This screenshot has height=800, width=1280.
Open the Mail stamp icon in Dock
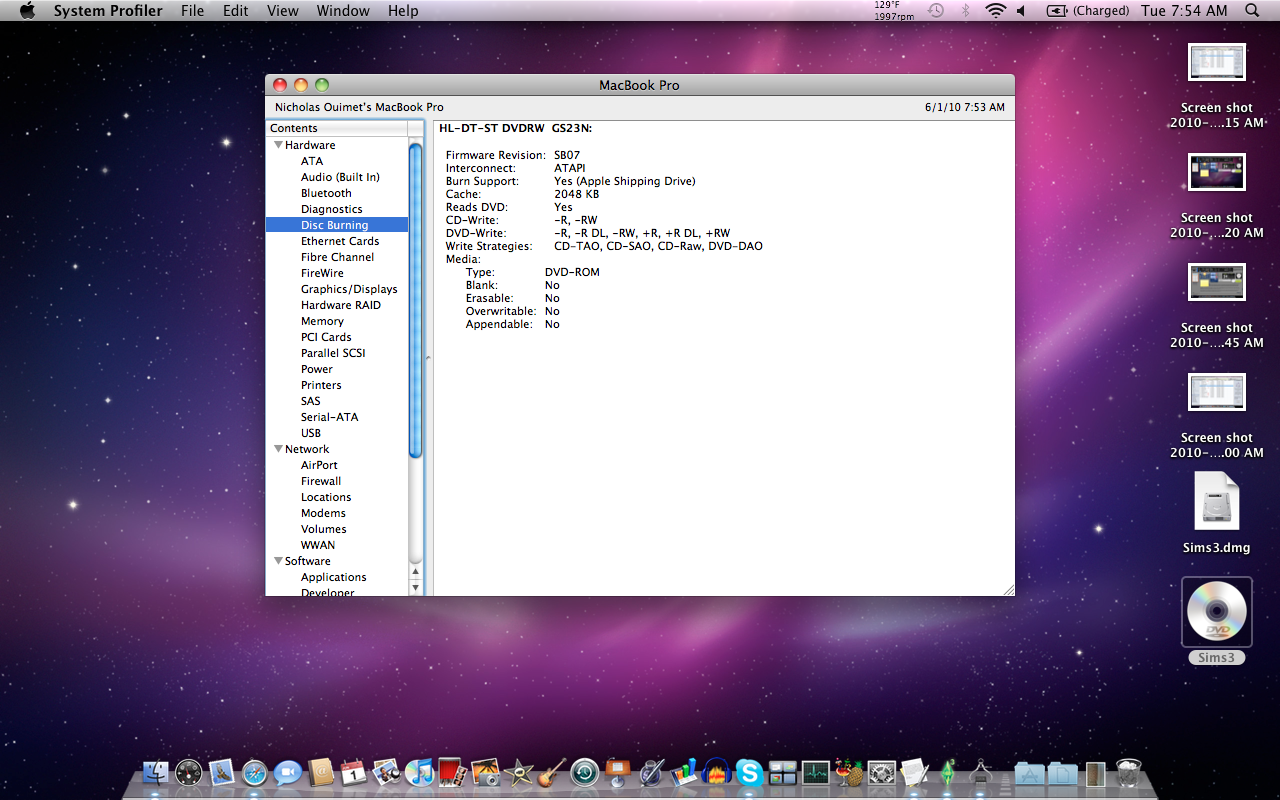coord(222,772)
